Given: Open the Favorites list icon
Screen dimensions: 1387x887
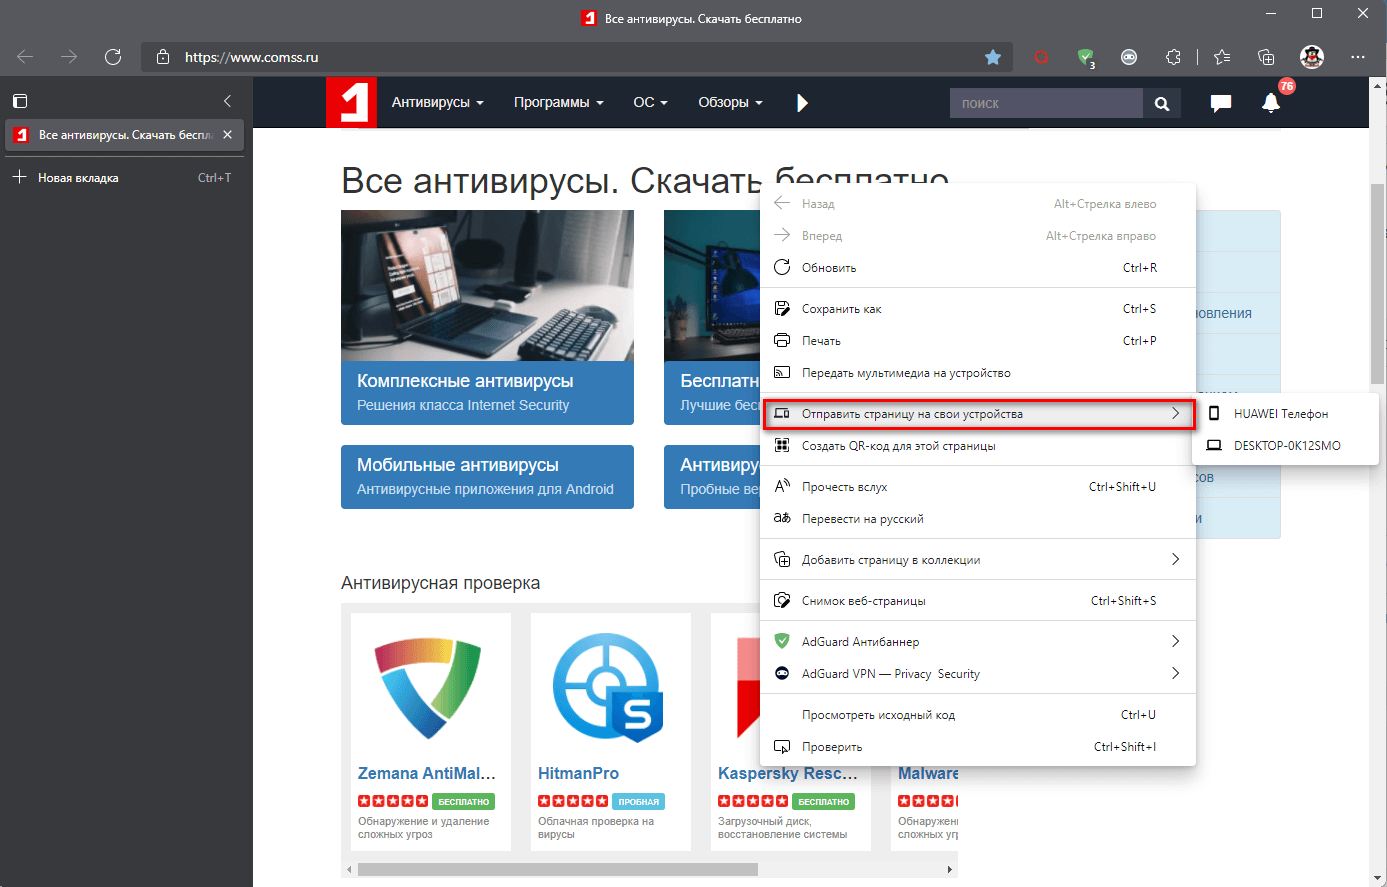Looking at the screenshot, I should click(1222, 57).
